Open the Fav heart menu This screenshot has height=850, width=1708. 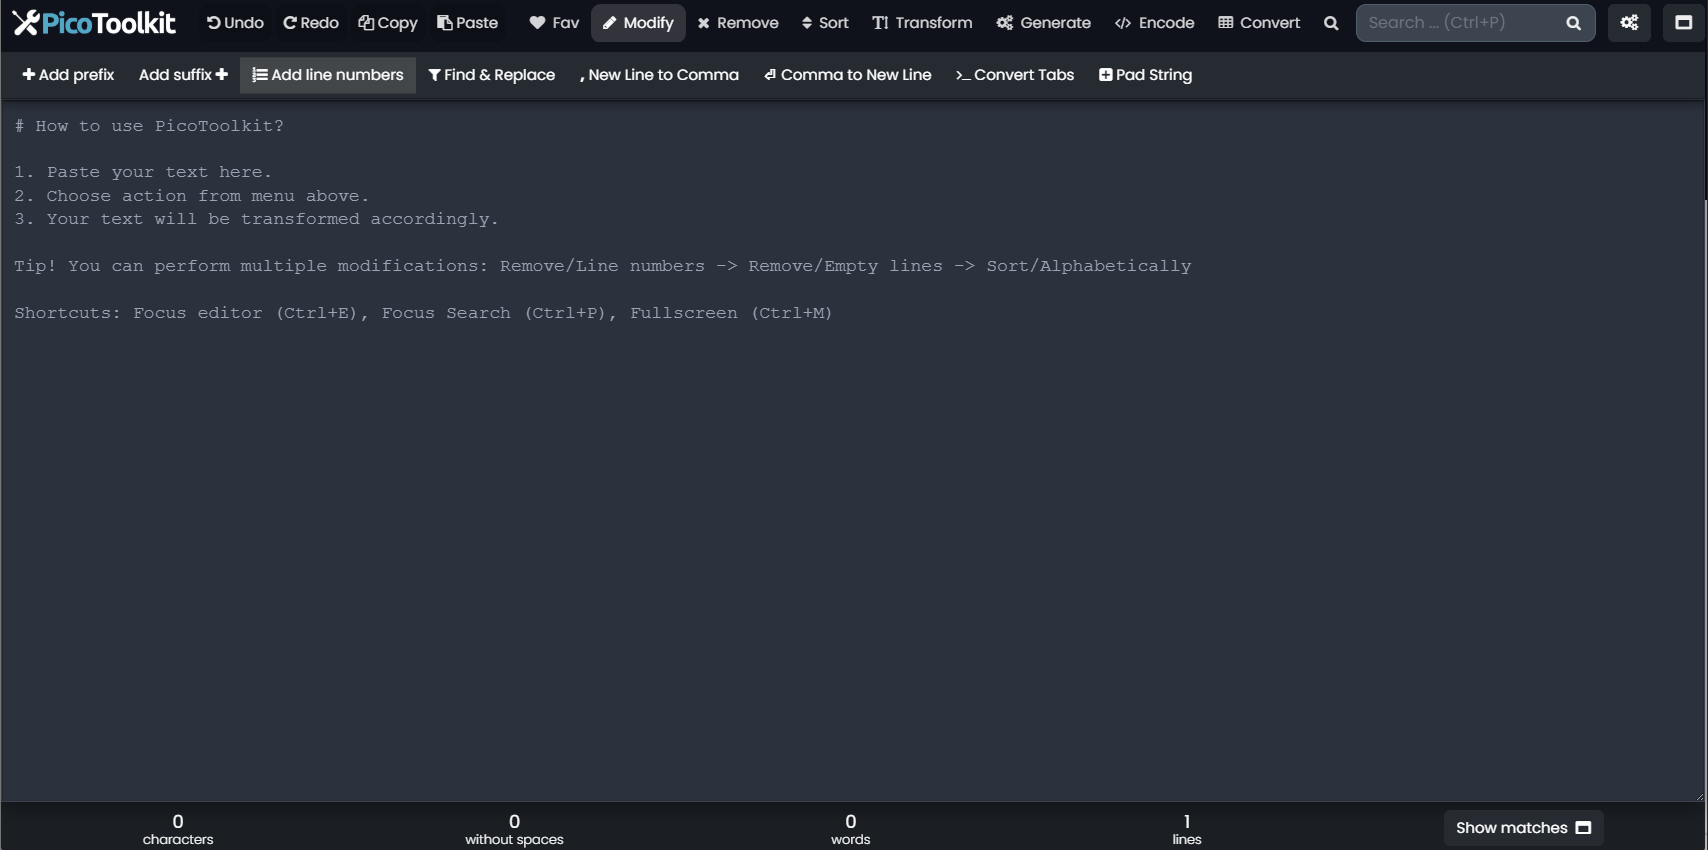coord(554,22)
